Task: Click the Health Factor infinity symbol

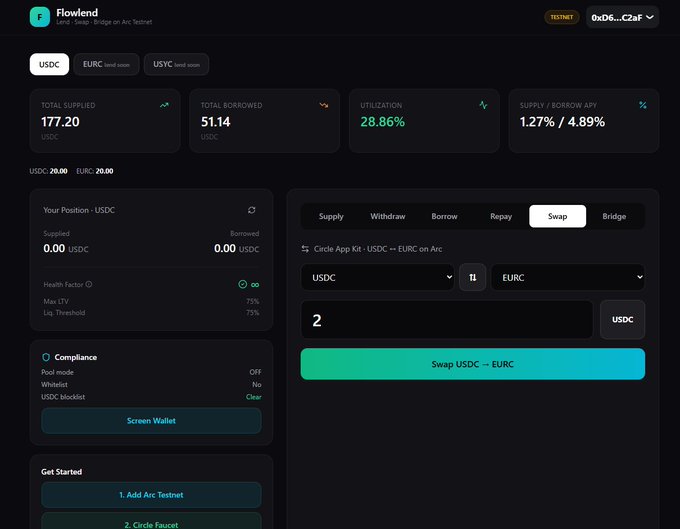Action: tap(255, 285)
